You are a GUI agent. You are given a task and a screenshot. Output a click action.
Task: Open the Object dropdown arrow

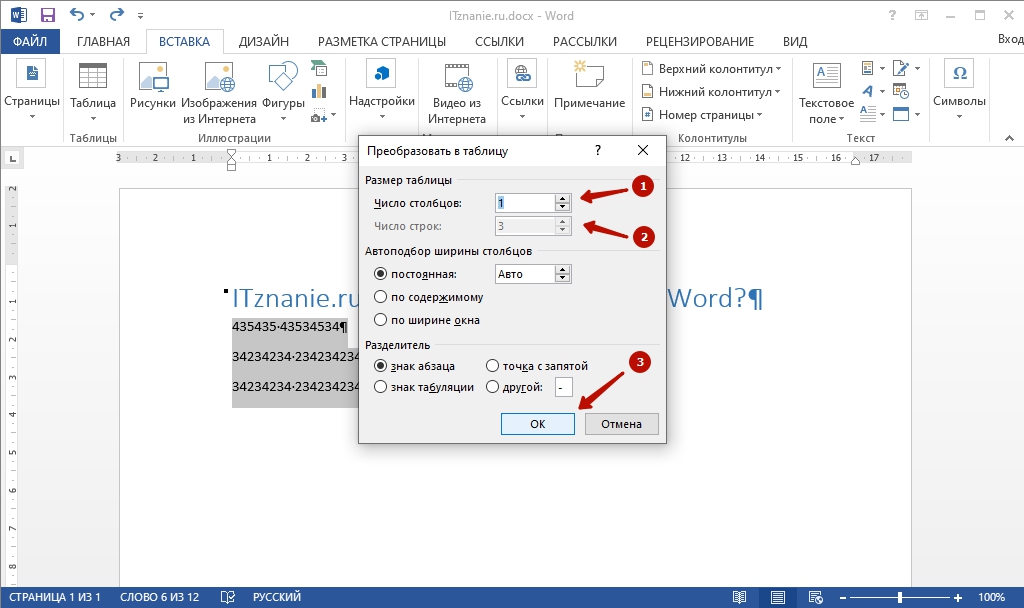pyautogui.click(x=917, y=114)
